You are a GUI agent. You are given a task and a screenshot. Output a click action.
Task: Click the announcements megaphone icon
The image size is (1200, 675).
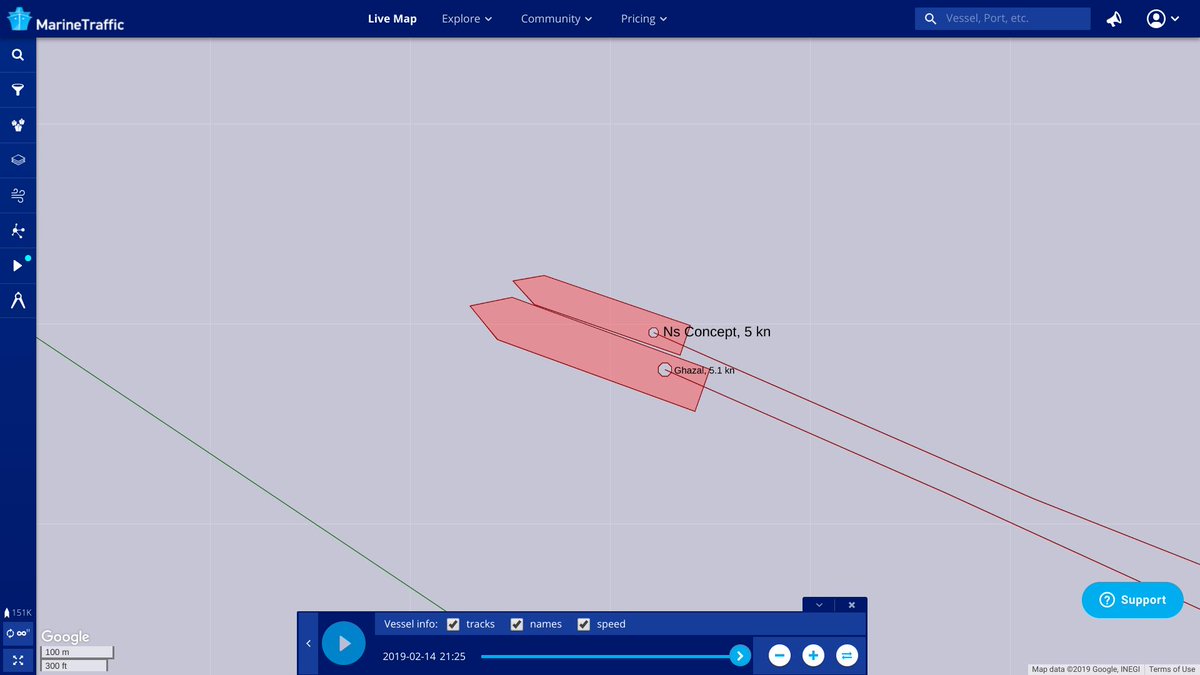(x=1113, y=19)
